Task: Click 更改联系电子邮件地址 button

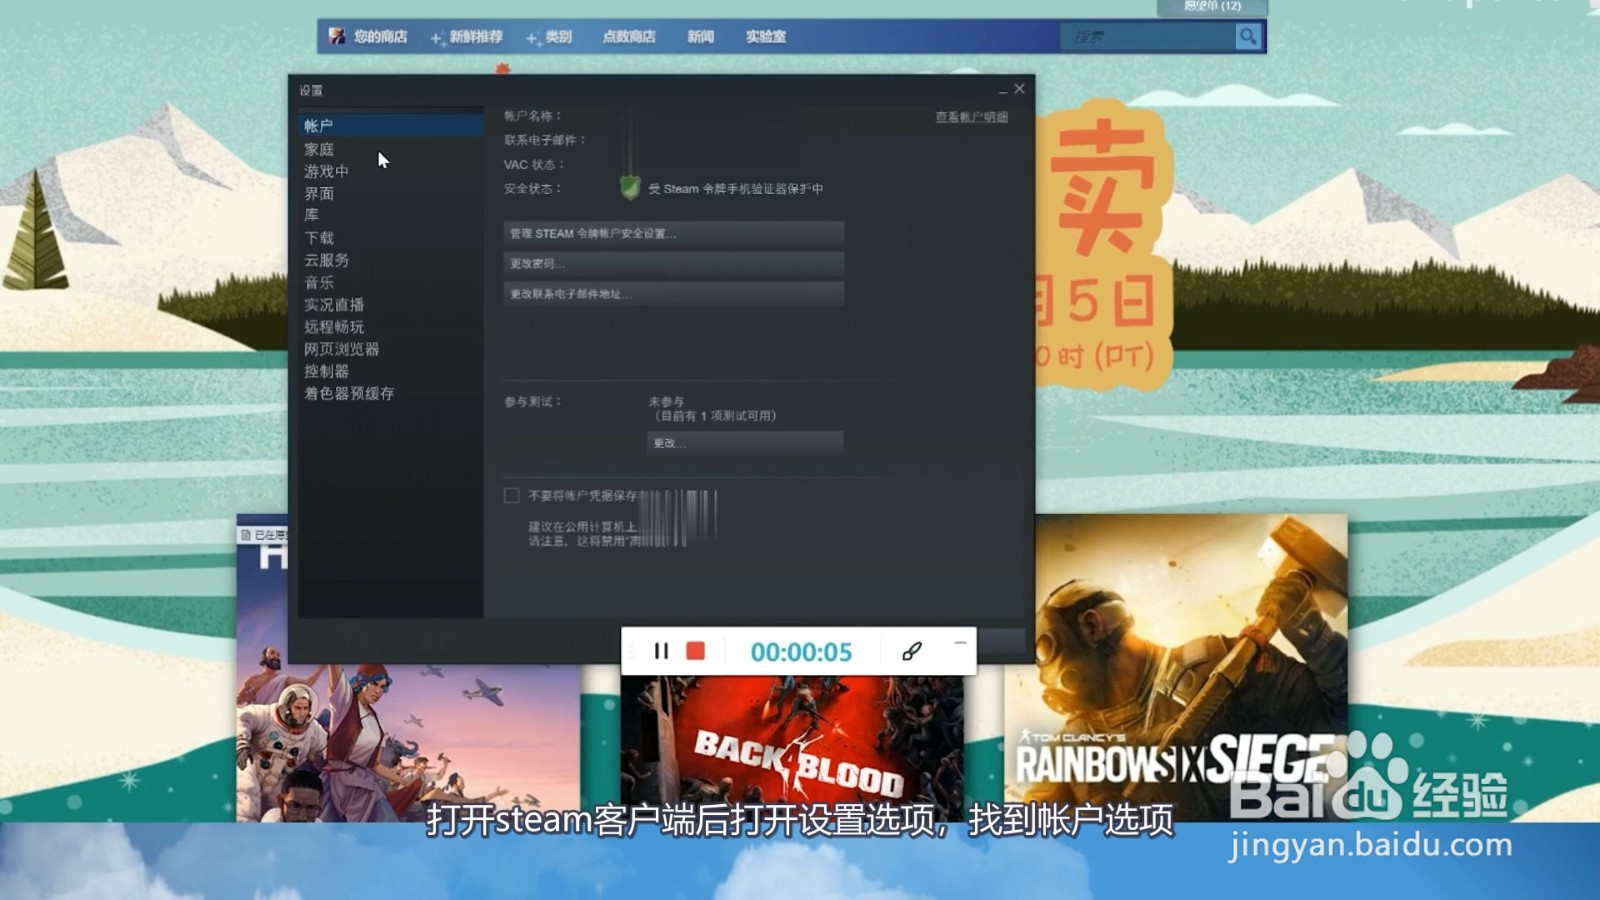Action: [673, 294]
